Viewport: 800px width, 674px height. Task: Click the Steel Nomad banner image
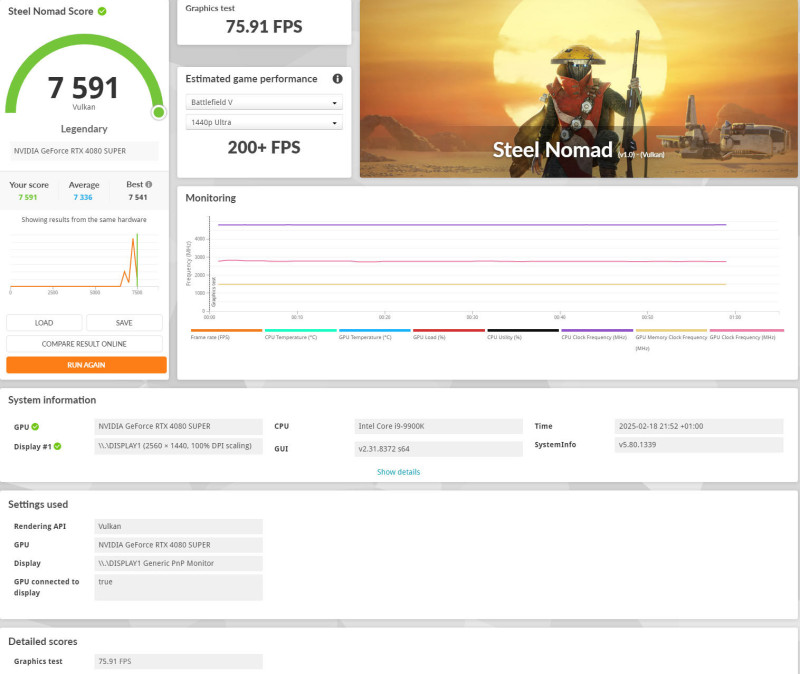pyautogui.click(x=579, y=89)
